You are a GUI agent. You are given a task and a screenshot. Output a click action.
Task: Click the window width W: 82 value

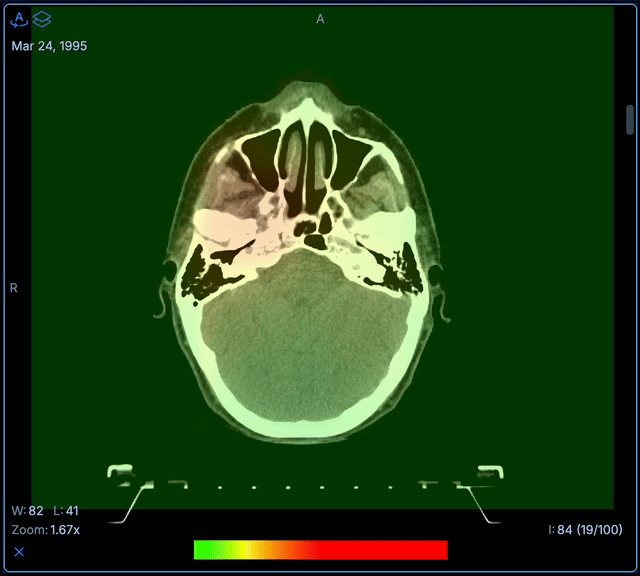28,510
